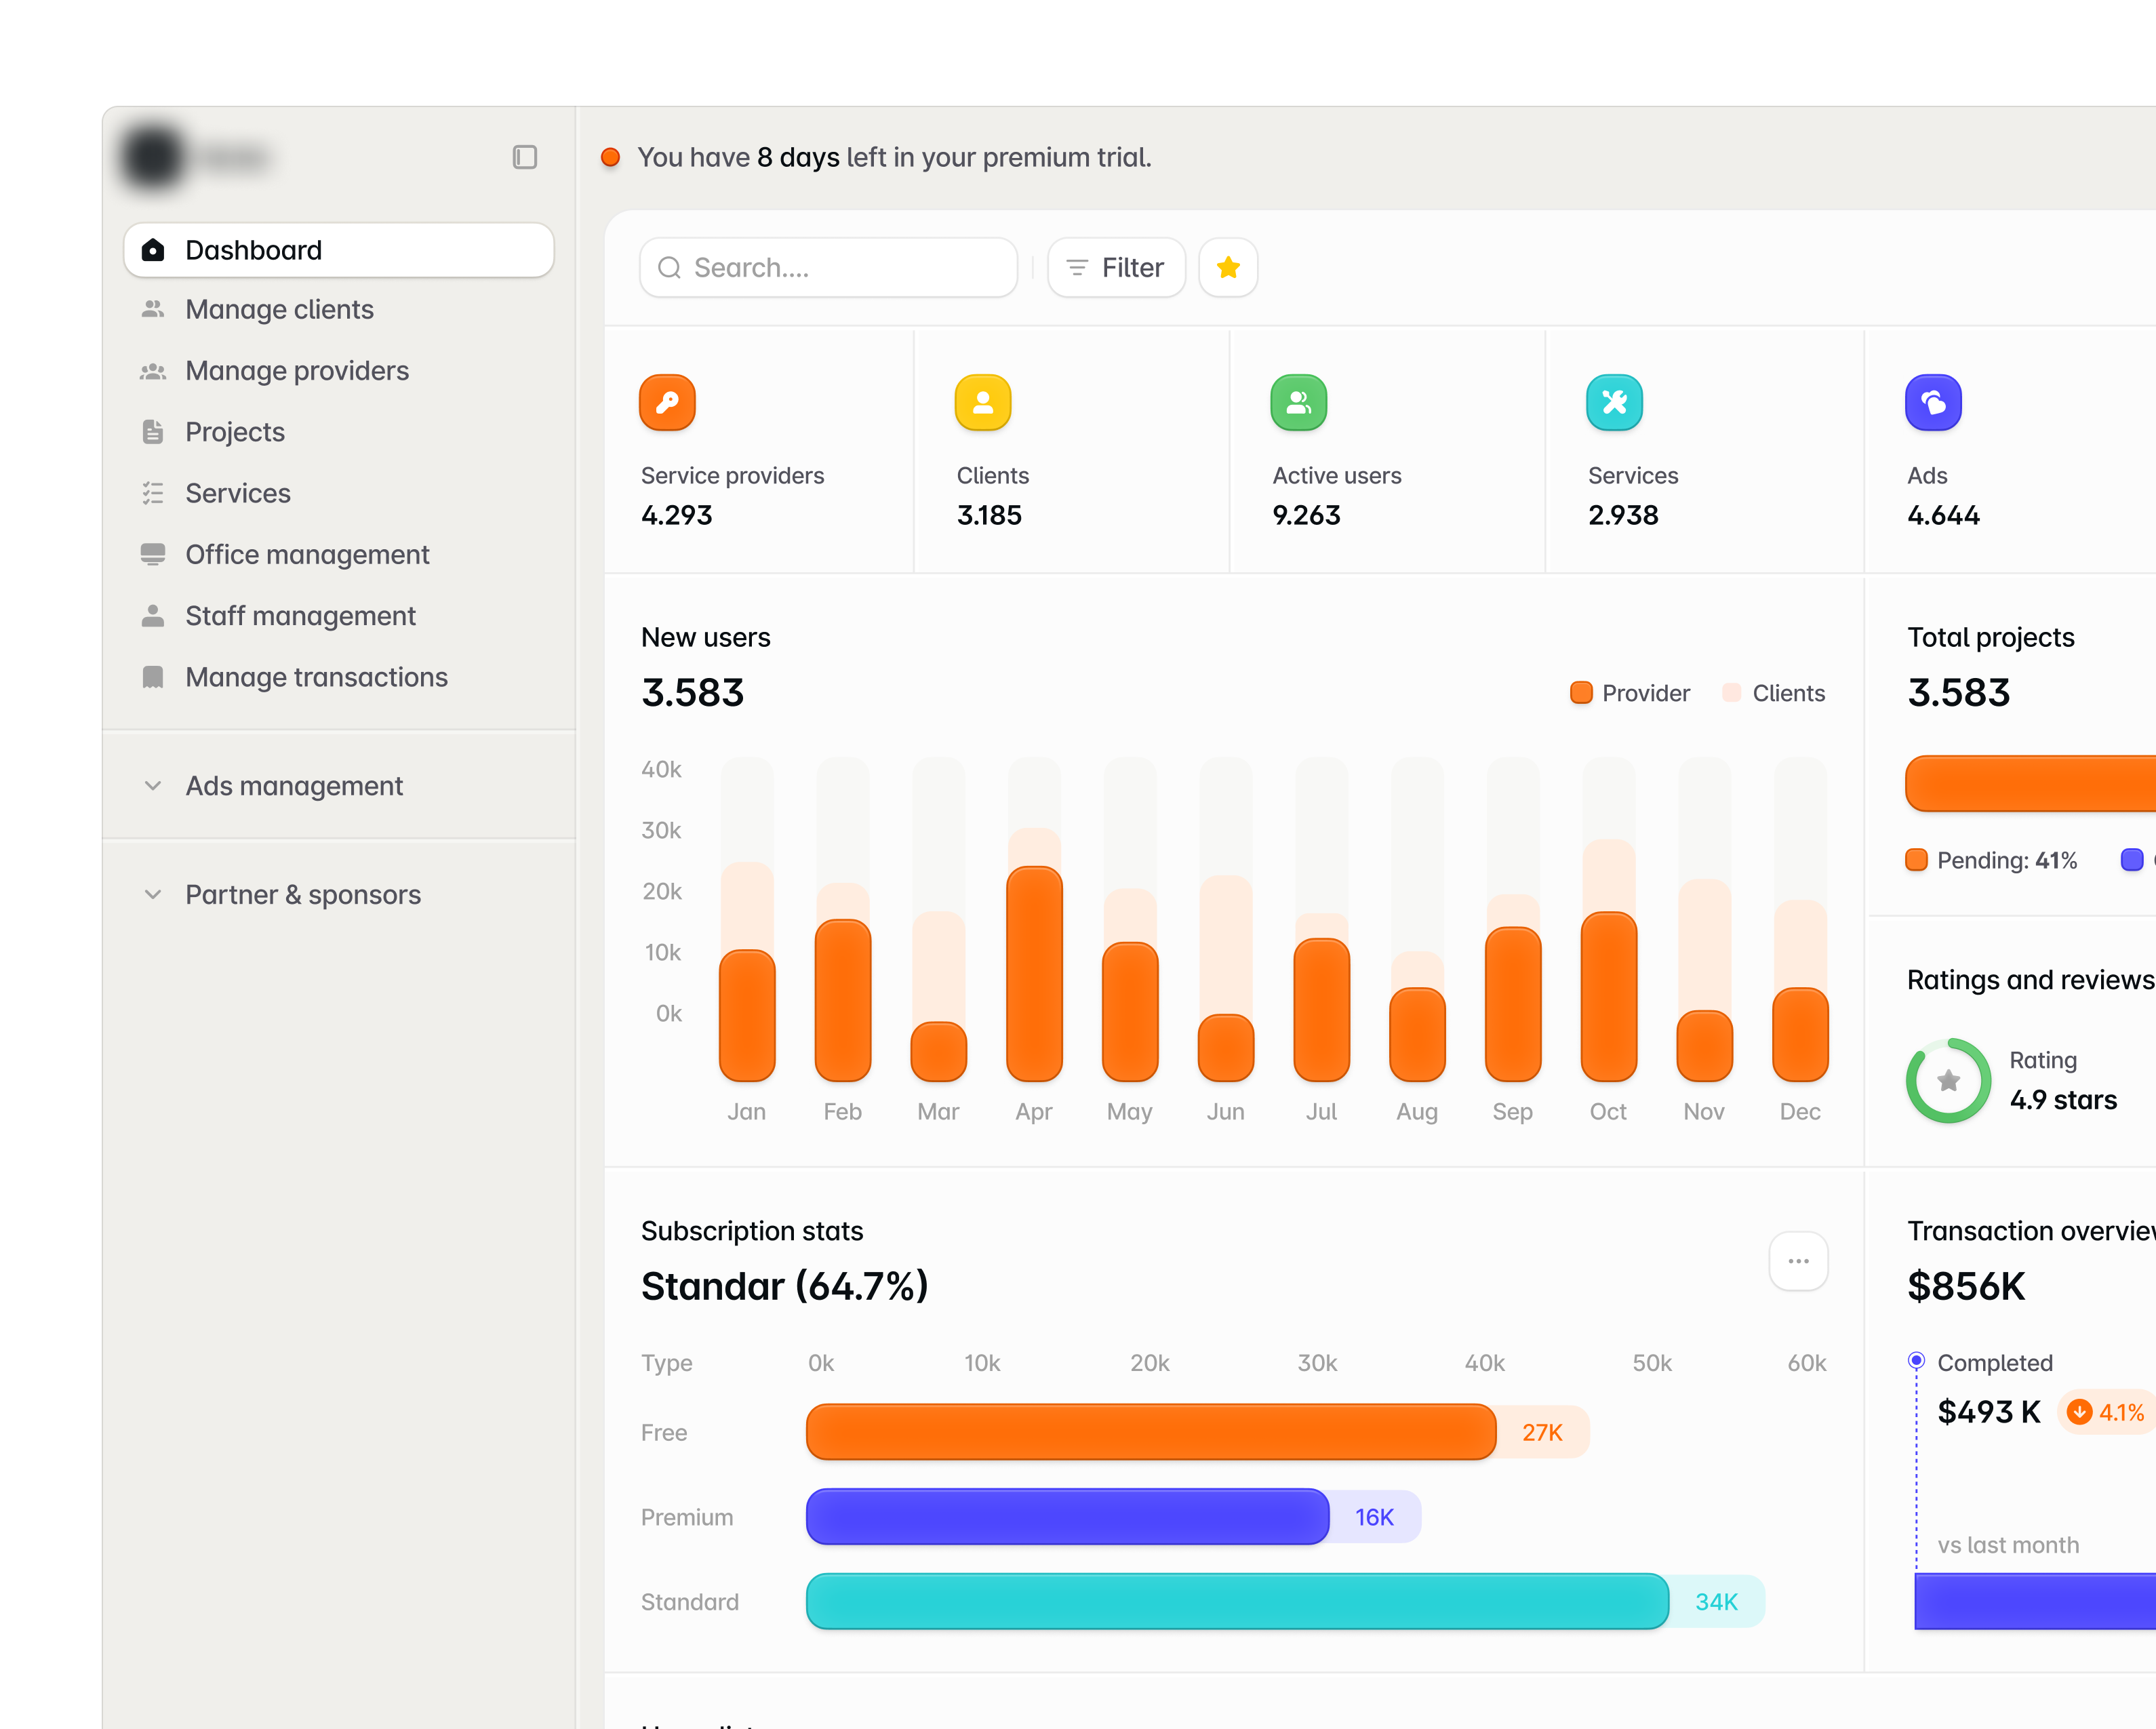
Task: Open Subscription stats three-dot menu
Action: [1798, 1261]
